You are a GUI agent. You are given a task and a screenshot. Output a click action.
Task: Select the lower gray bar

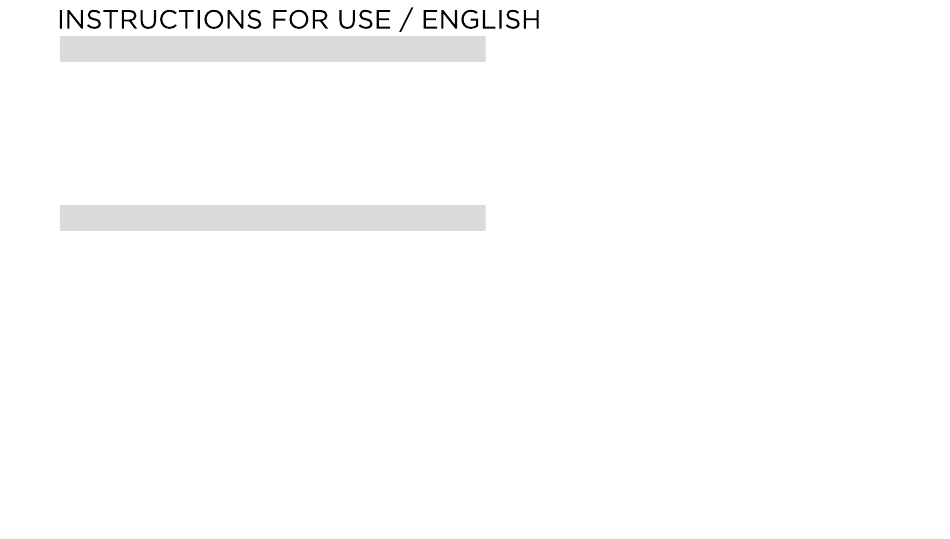(273, 218)
